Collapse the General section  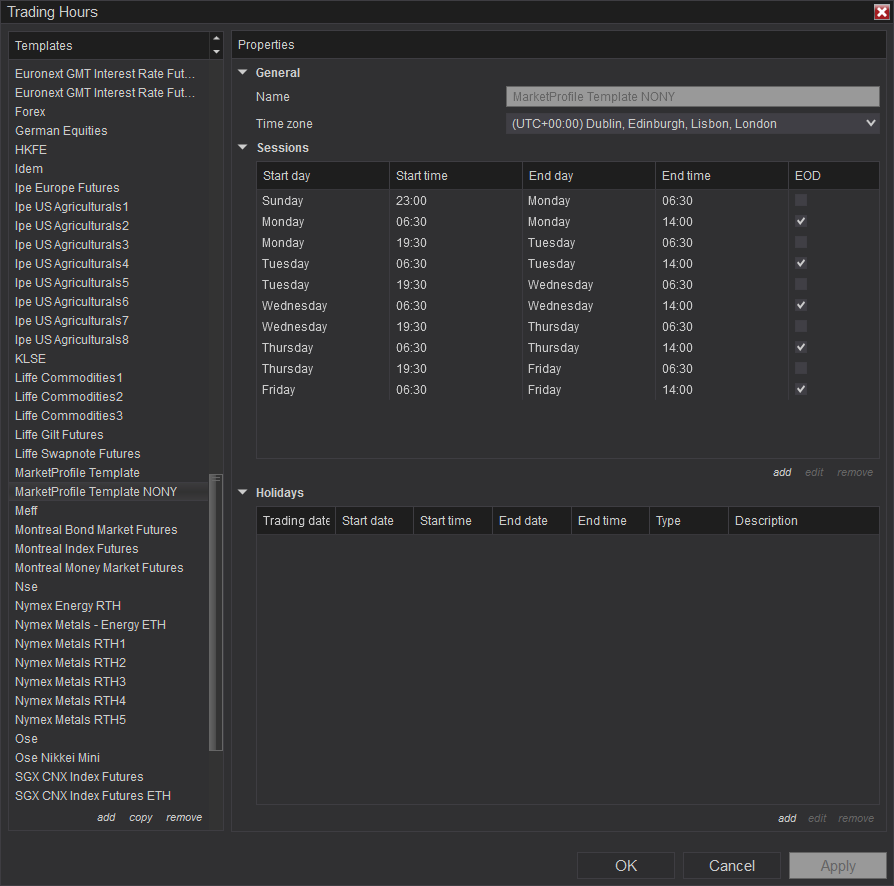point(243,72)
